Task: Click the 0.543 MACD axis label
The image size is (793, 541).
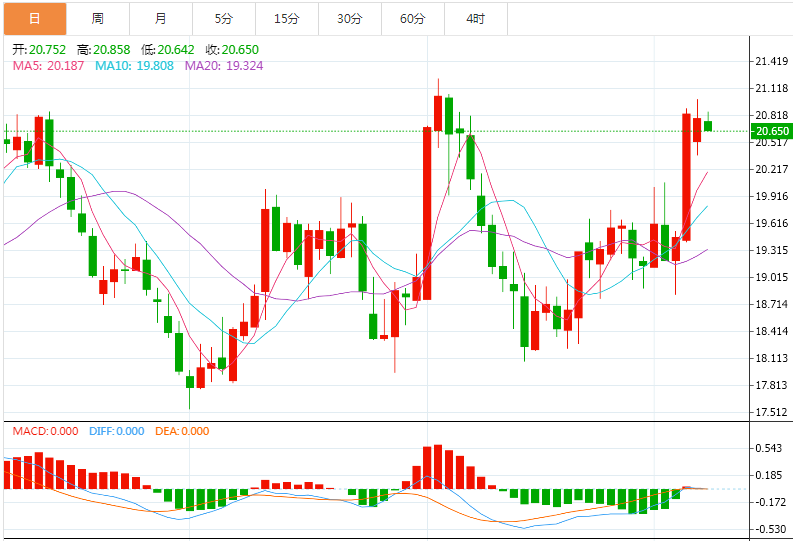Action: tap(771, 448)
